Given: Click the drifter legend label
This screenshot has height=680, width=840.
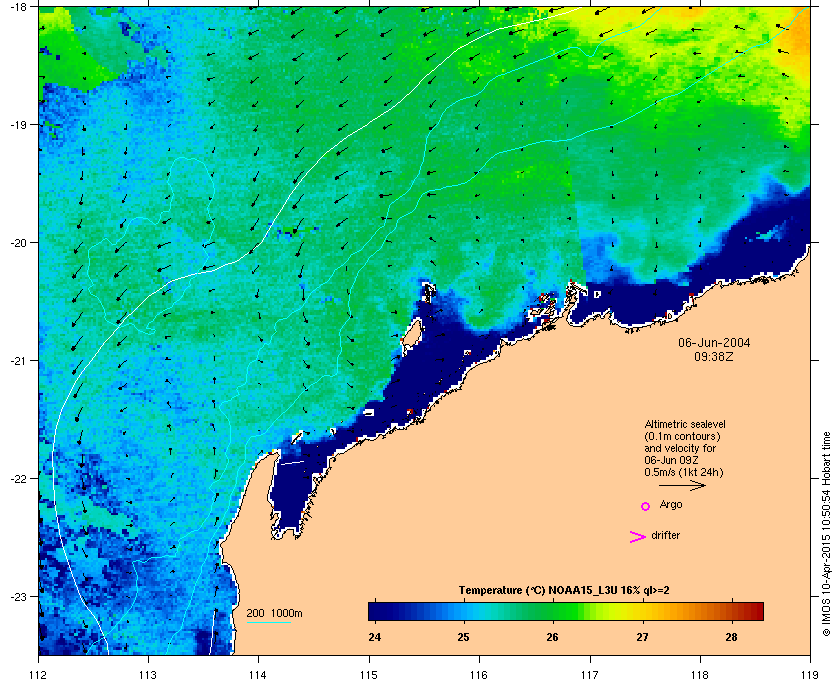Looking at the screenshot, I should coord(665,535).
